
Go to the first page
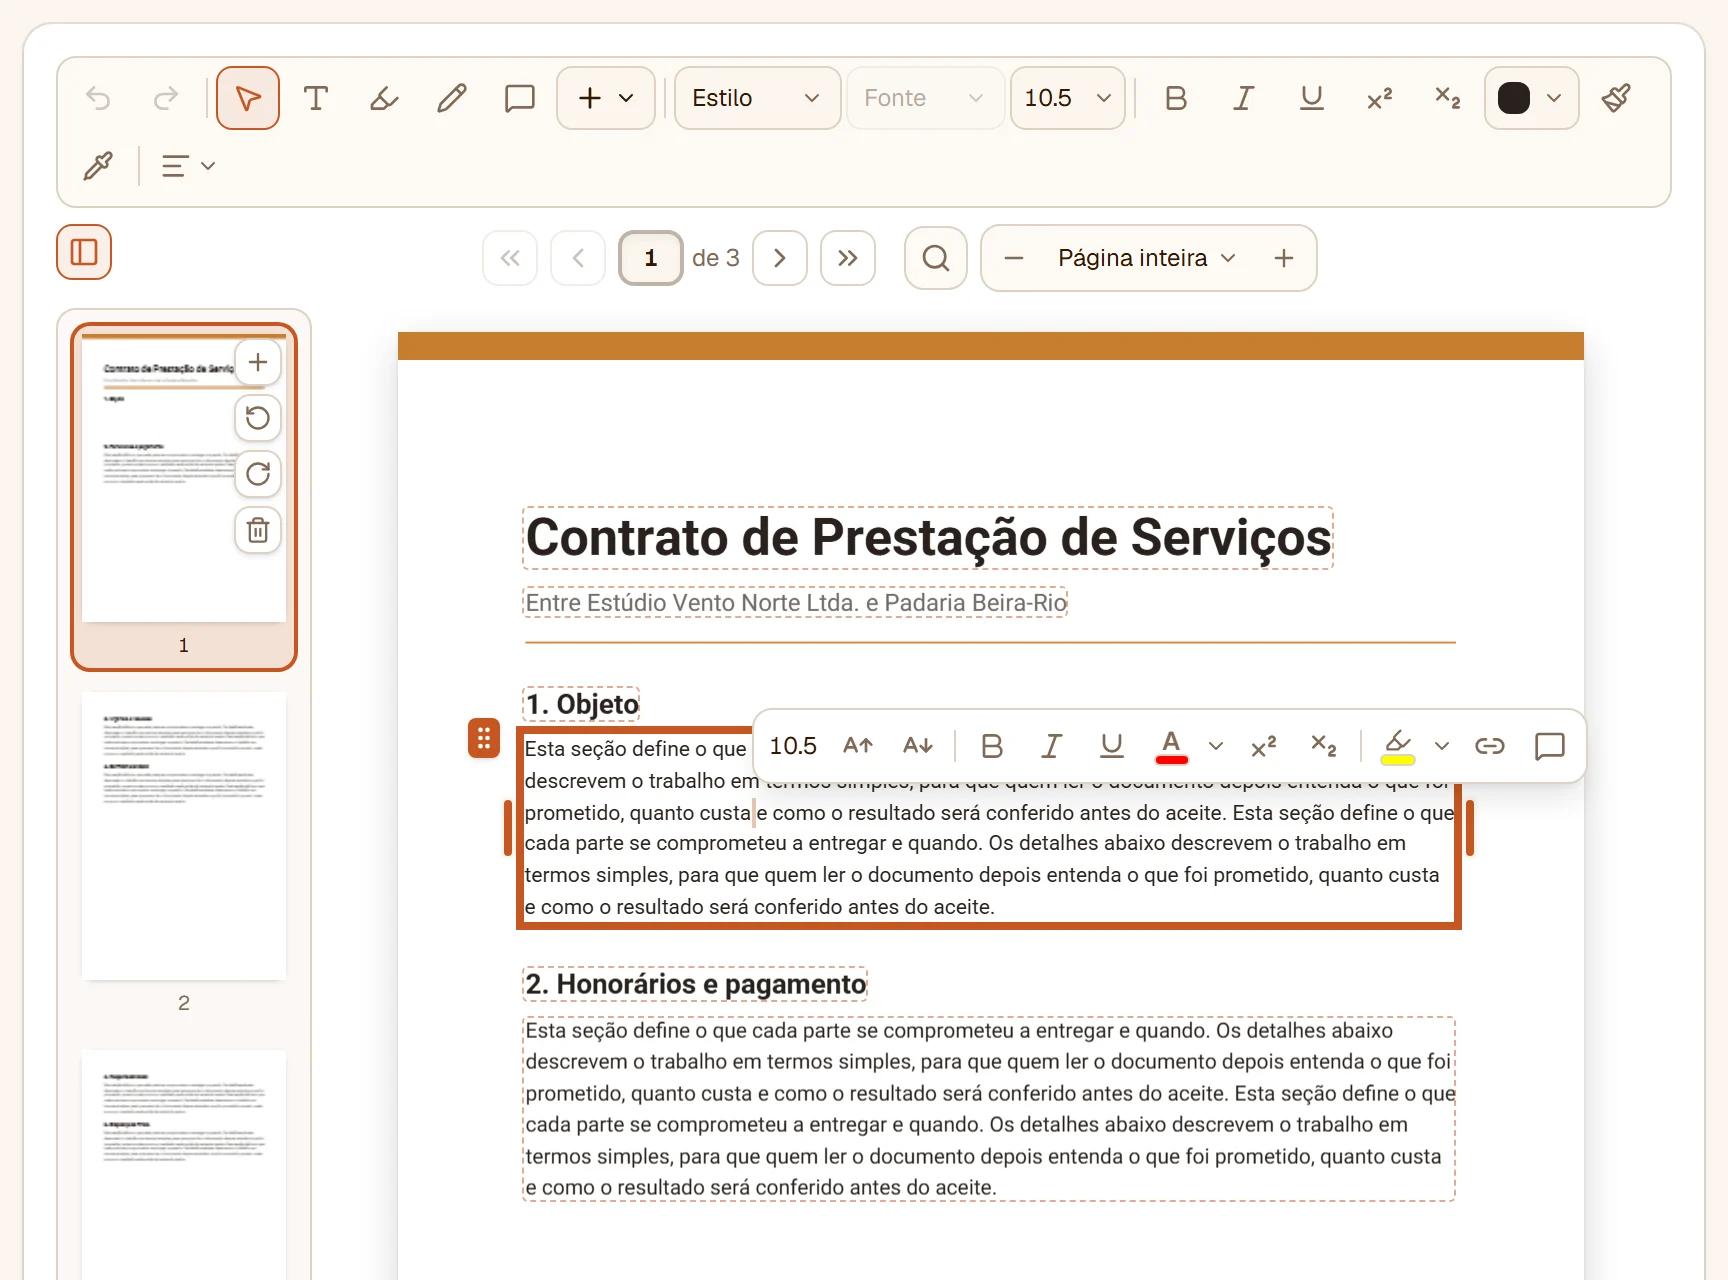[x=510, y=258]
